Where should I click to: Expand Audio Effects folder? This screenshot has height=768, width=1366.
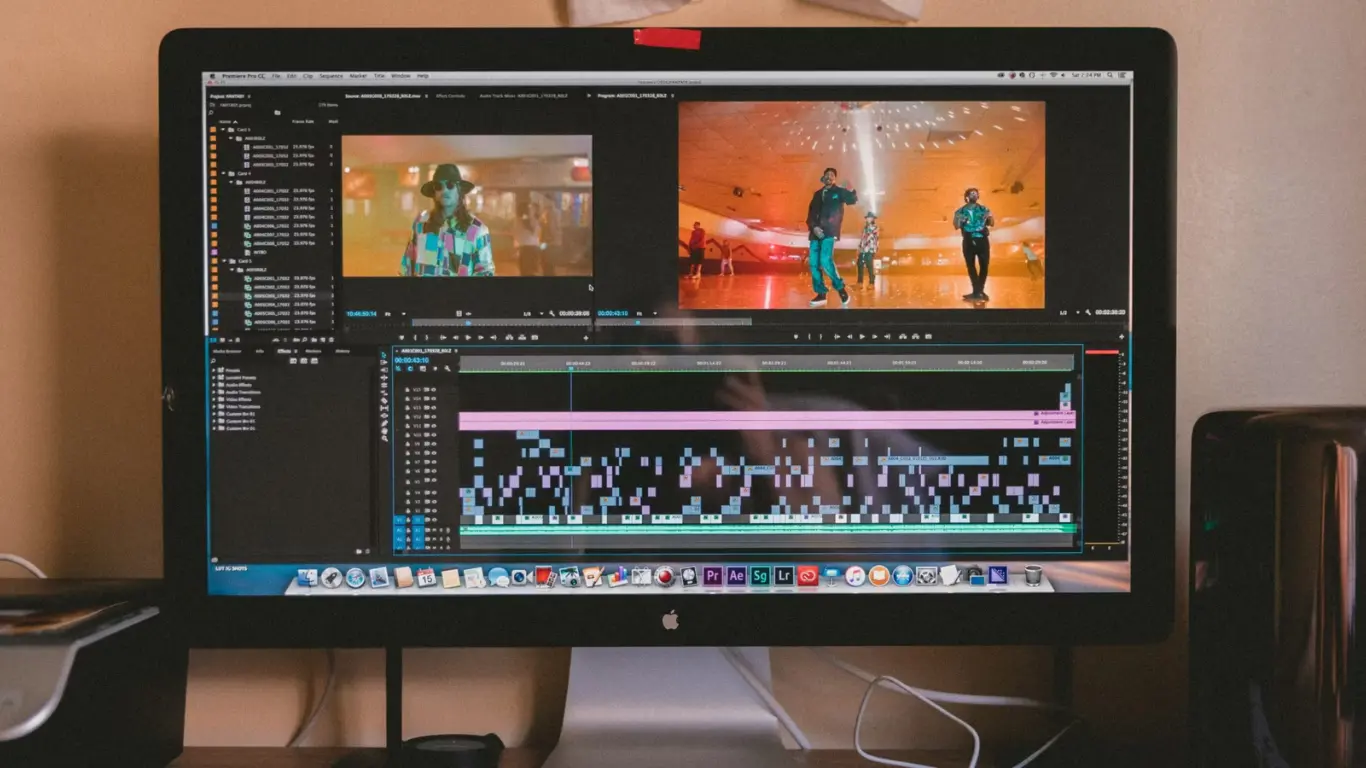(214, 385)
